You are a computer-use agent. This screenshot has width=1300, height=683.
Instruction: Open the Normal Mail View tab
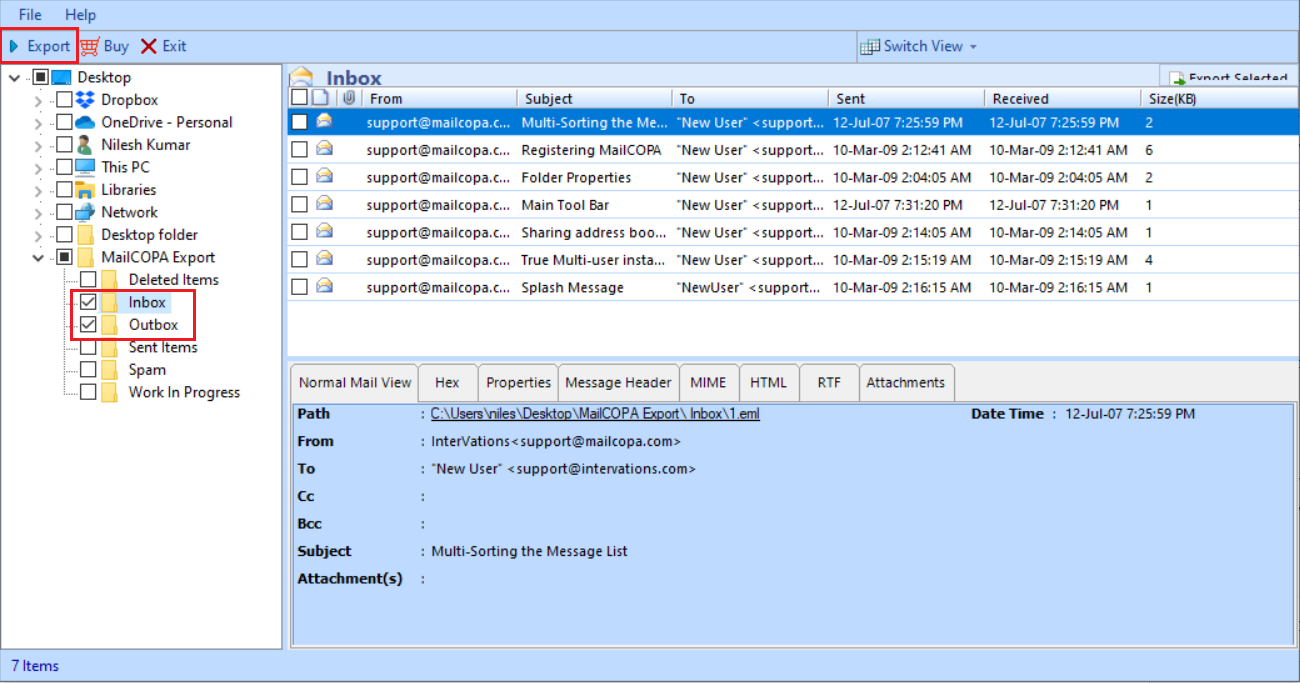[355, 382]
